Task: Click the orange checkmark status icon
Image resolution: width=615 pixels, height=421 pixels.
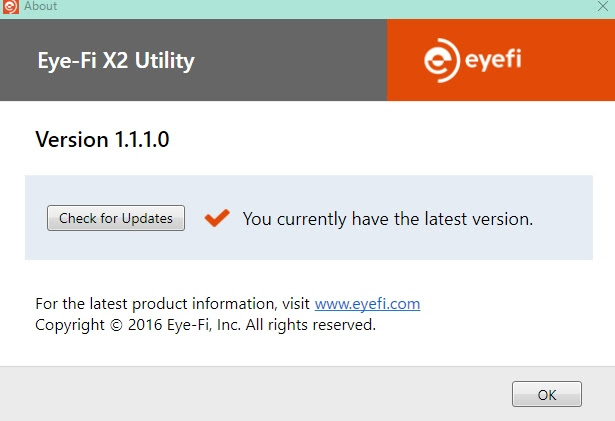Action: coord(216,217)
